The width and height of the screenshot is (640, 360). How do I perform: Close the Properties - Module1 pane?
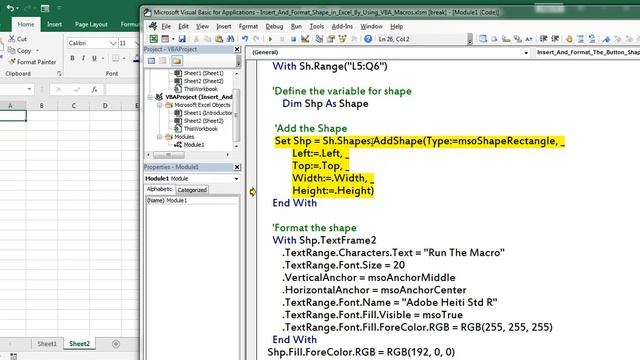click(x=237, y=167)
